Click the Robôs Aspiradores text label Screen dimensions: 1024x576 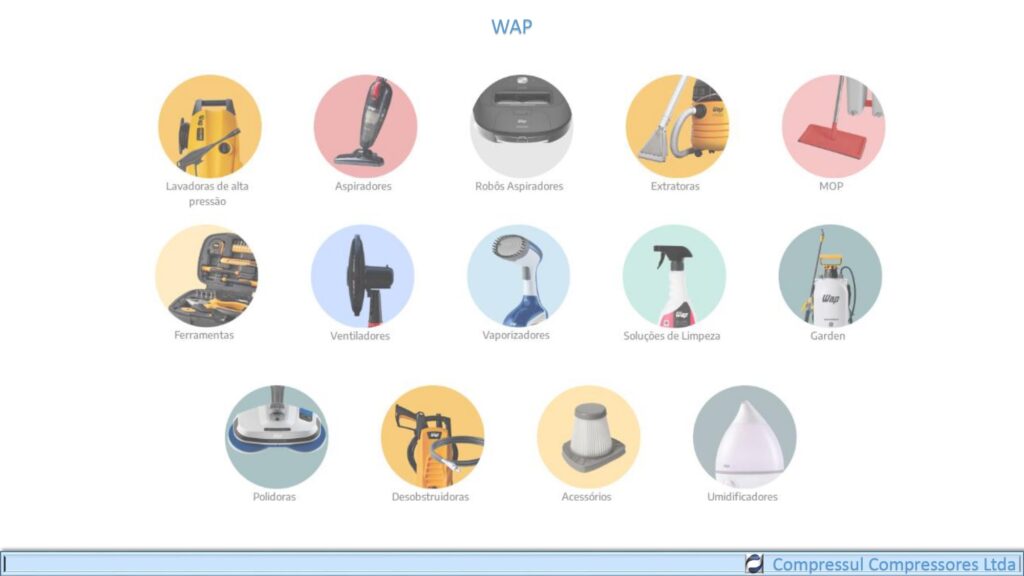click(x=519, y=186)
